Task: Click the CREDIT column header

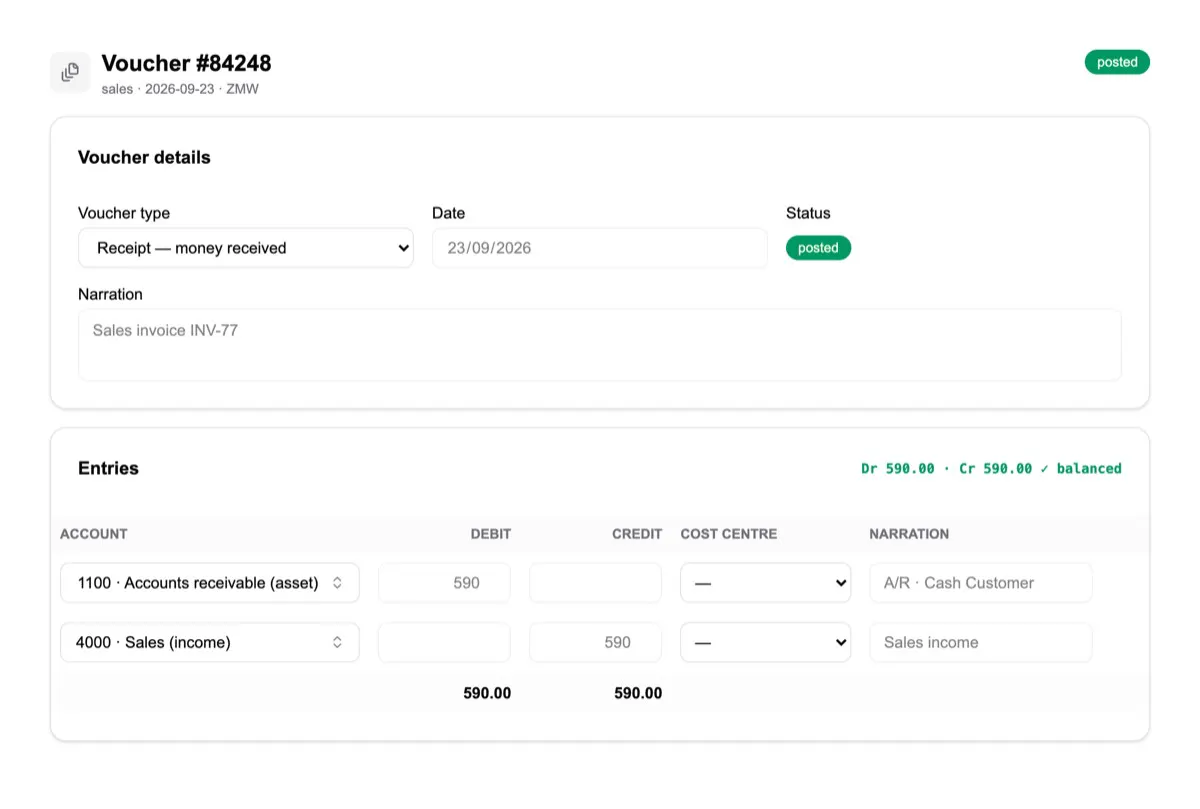Action: (x=637, y=534)
